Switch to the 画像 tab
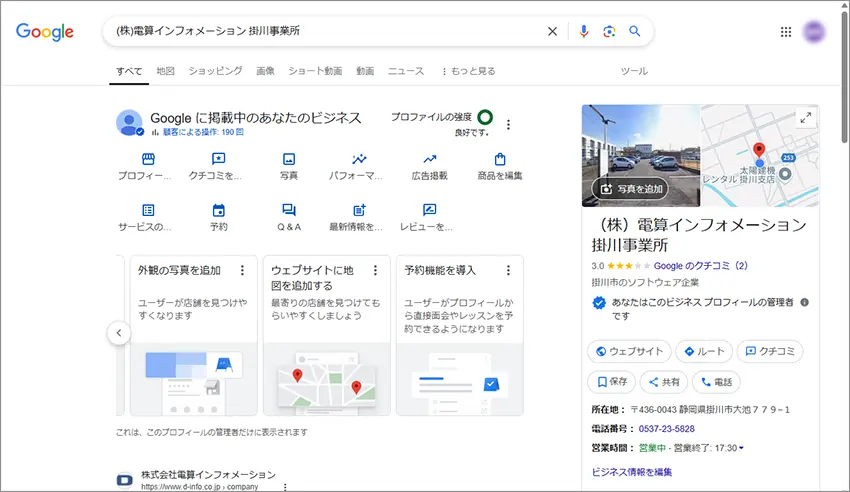 [265, 71]
